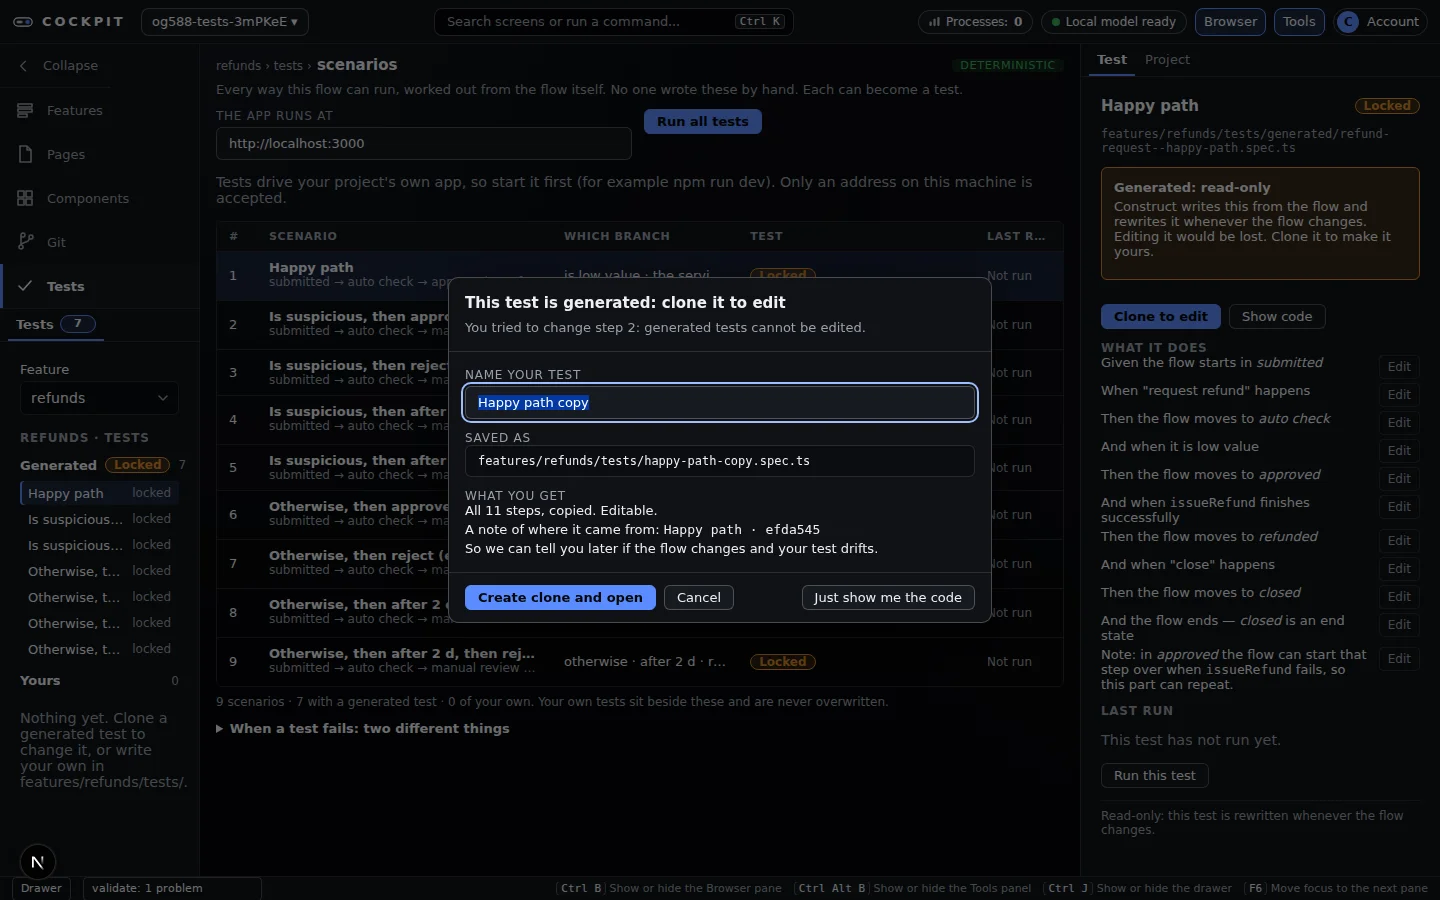1440x900 pixels.
Task: Click the validate: 1 problem status
Action: pyautogui.click(x=171, y=888)
